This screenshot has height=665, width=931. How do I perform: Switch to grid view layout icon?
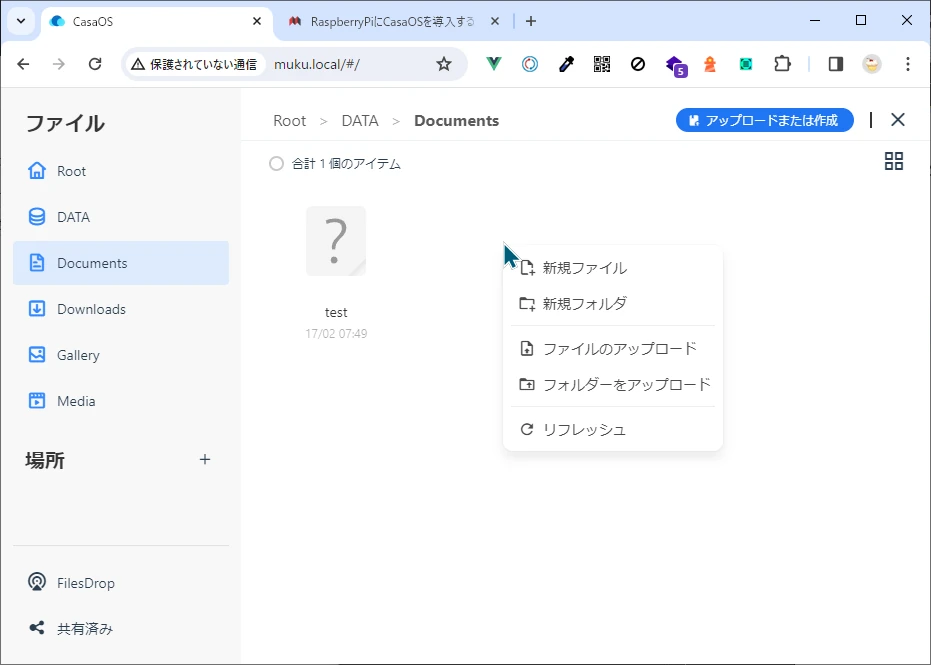(894, 161)
